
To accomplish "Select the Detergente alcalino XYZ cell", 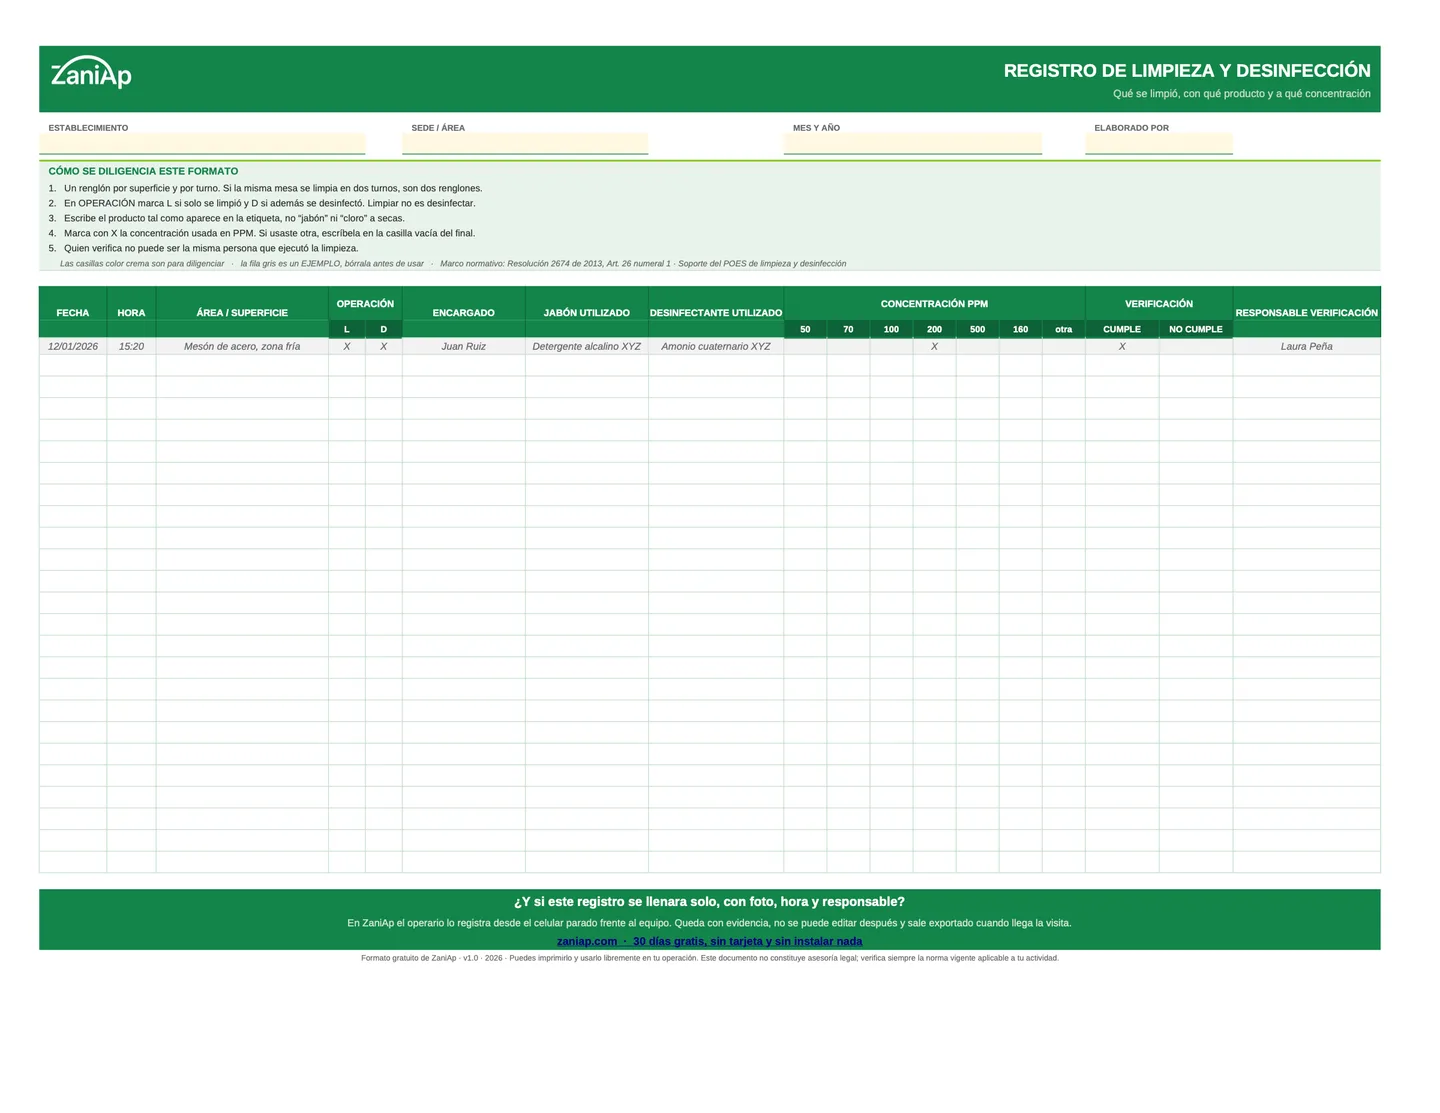I will (587, 346).
